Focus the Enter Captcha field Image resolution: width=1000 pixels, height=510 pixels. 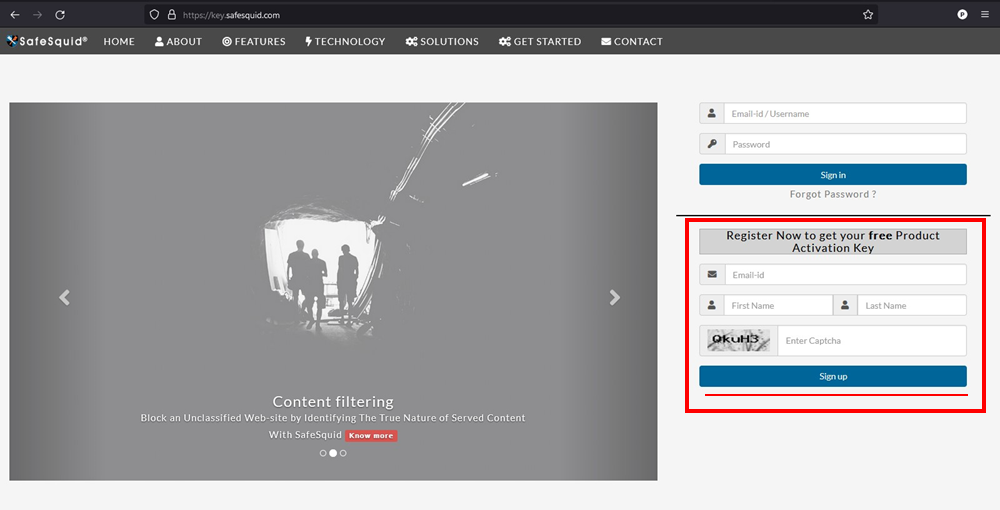pyautogui.click(x=872, y=340)
